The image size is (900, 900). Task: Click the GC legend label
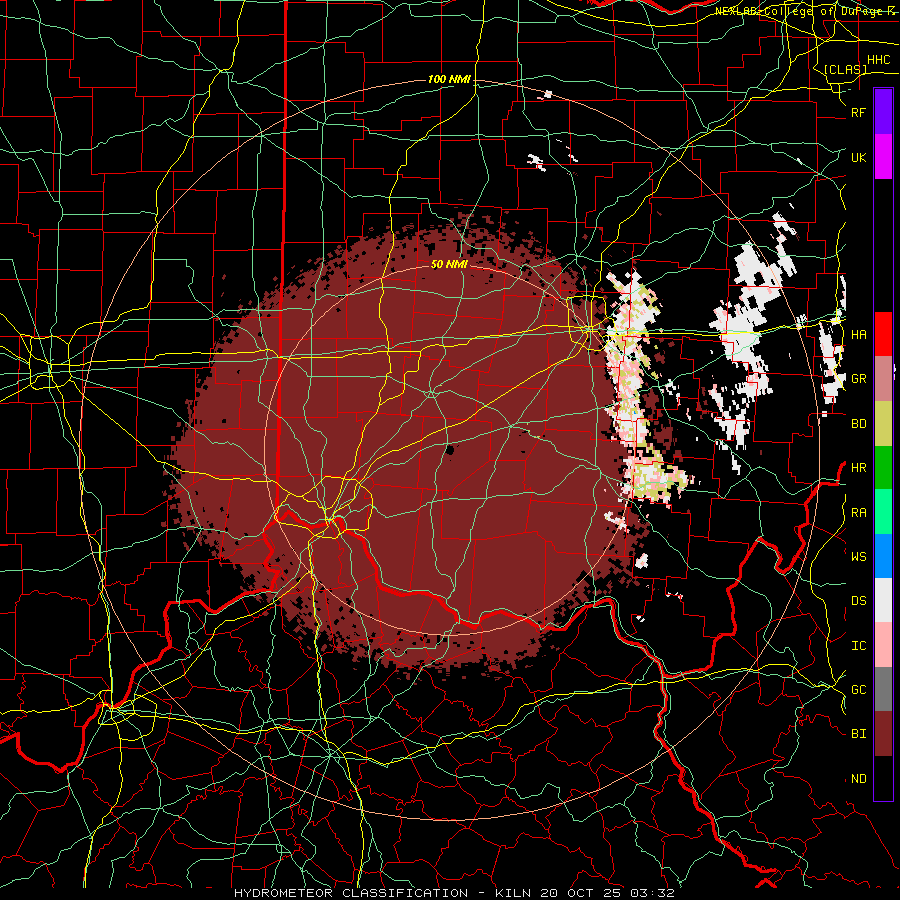pyautogui.click(x=858, y=690)
